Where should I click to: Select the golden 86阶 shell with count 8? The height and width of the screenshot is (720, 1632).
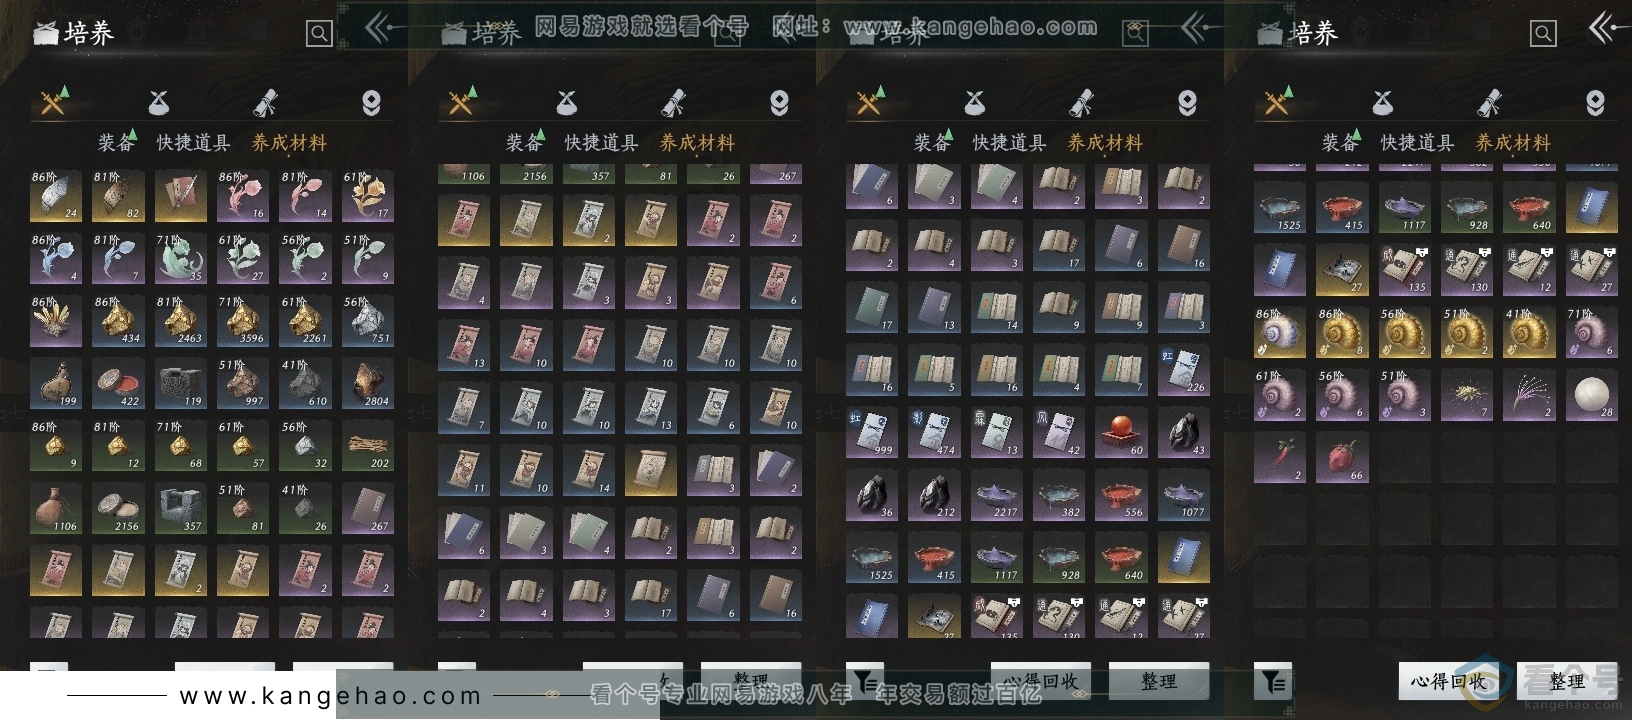click(x=1342, y=332)
